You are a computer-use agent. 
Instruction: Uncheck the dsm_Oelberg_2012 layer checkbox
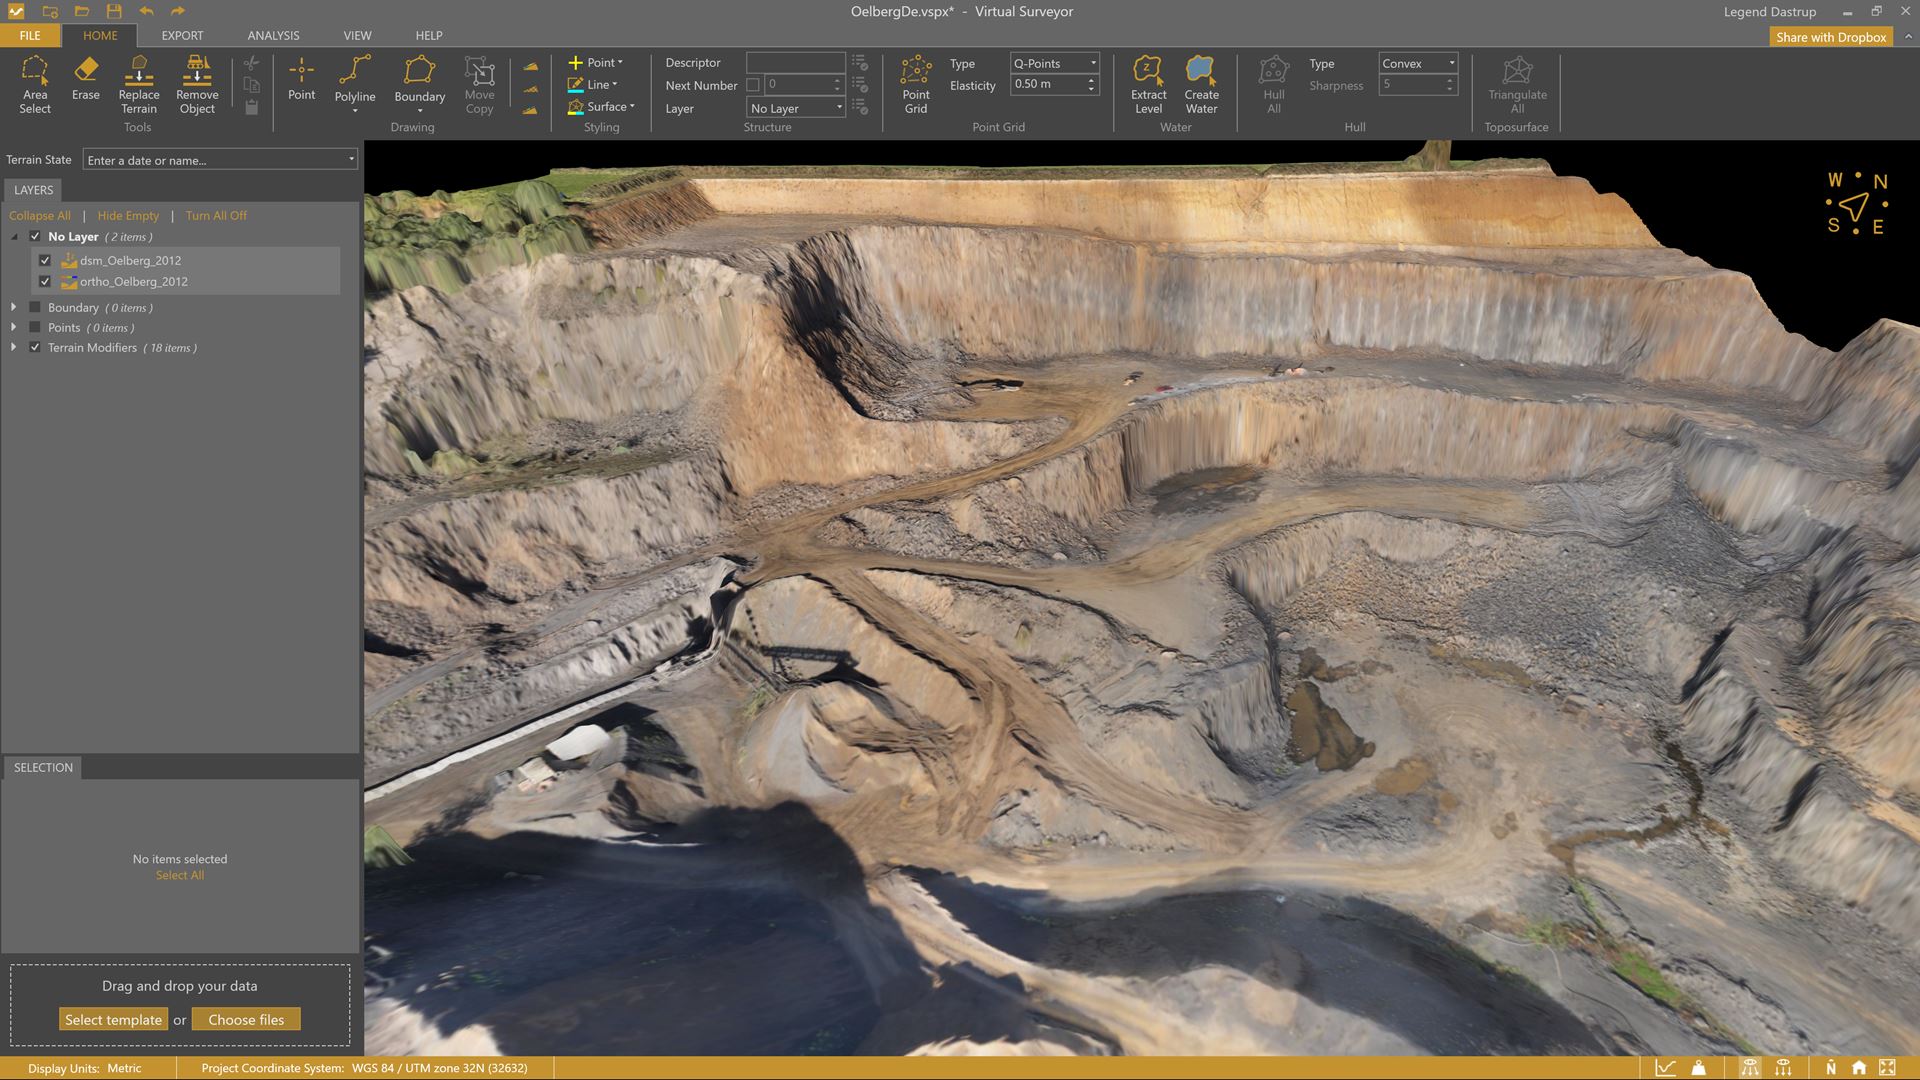(x=45, y=260)
